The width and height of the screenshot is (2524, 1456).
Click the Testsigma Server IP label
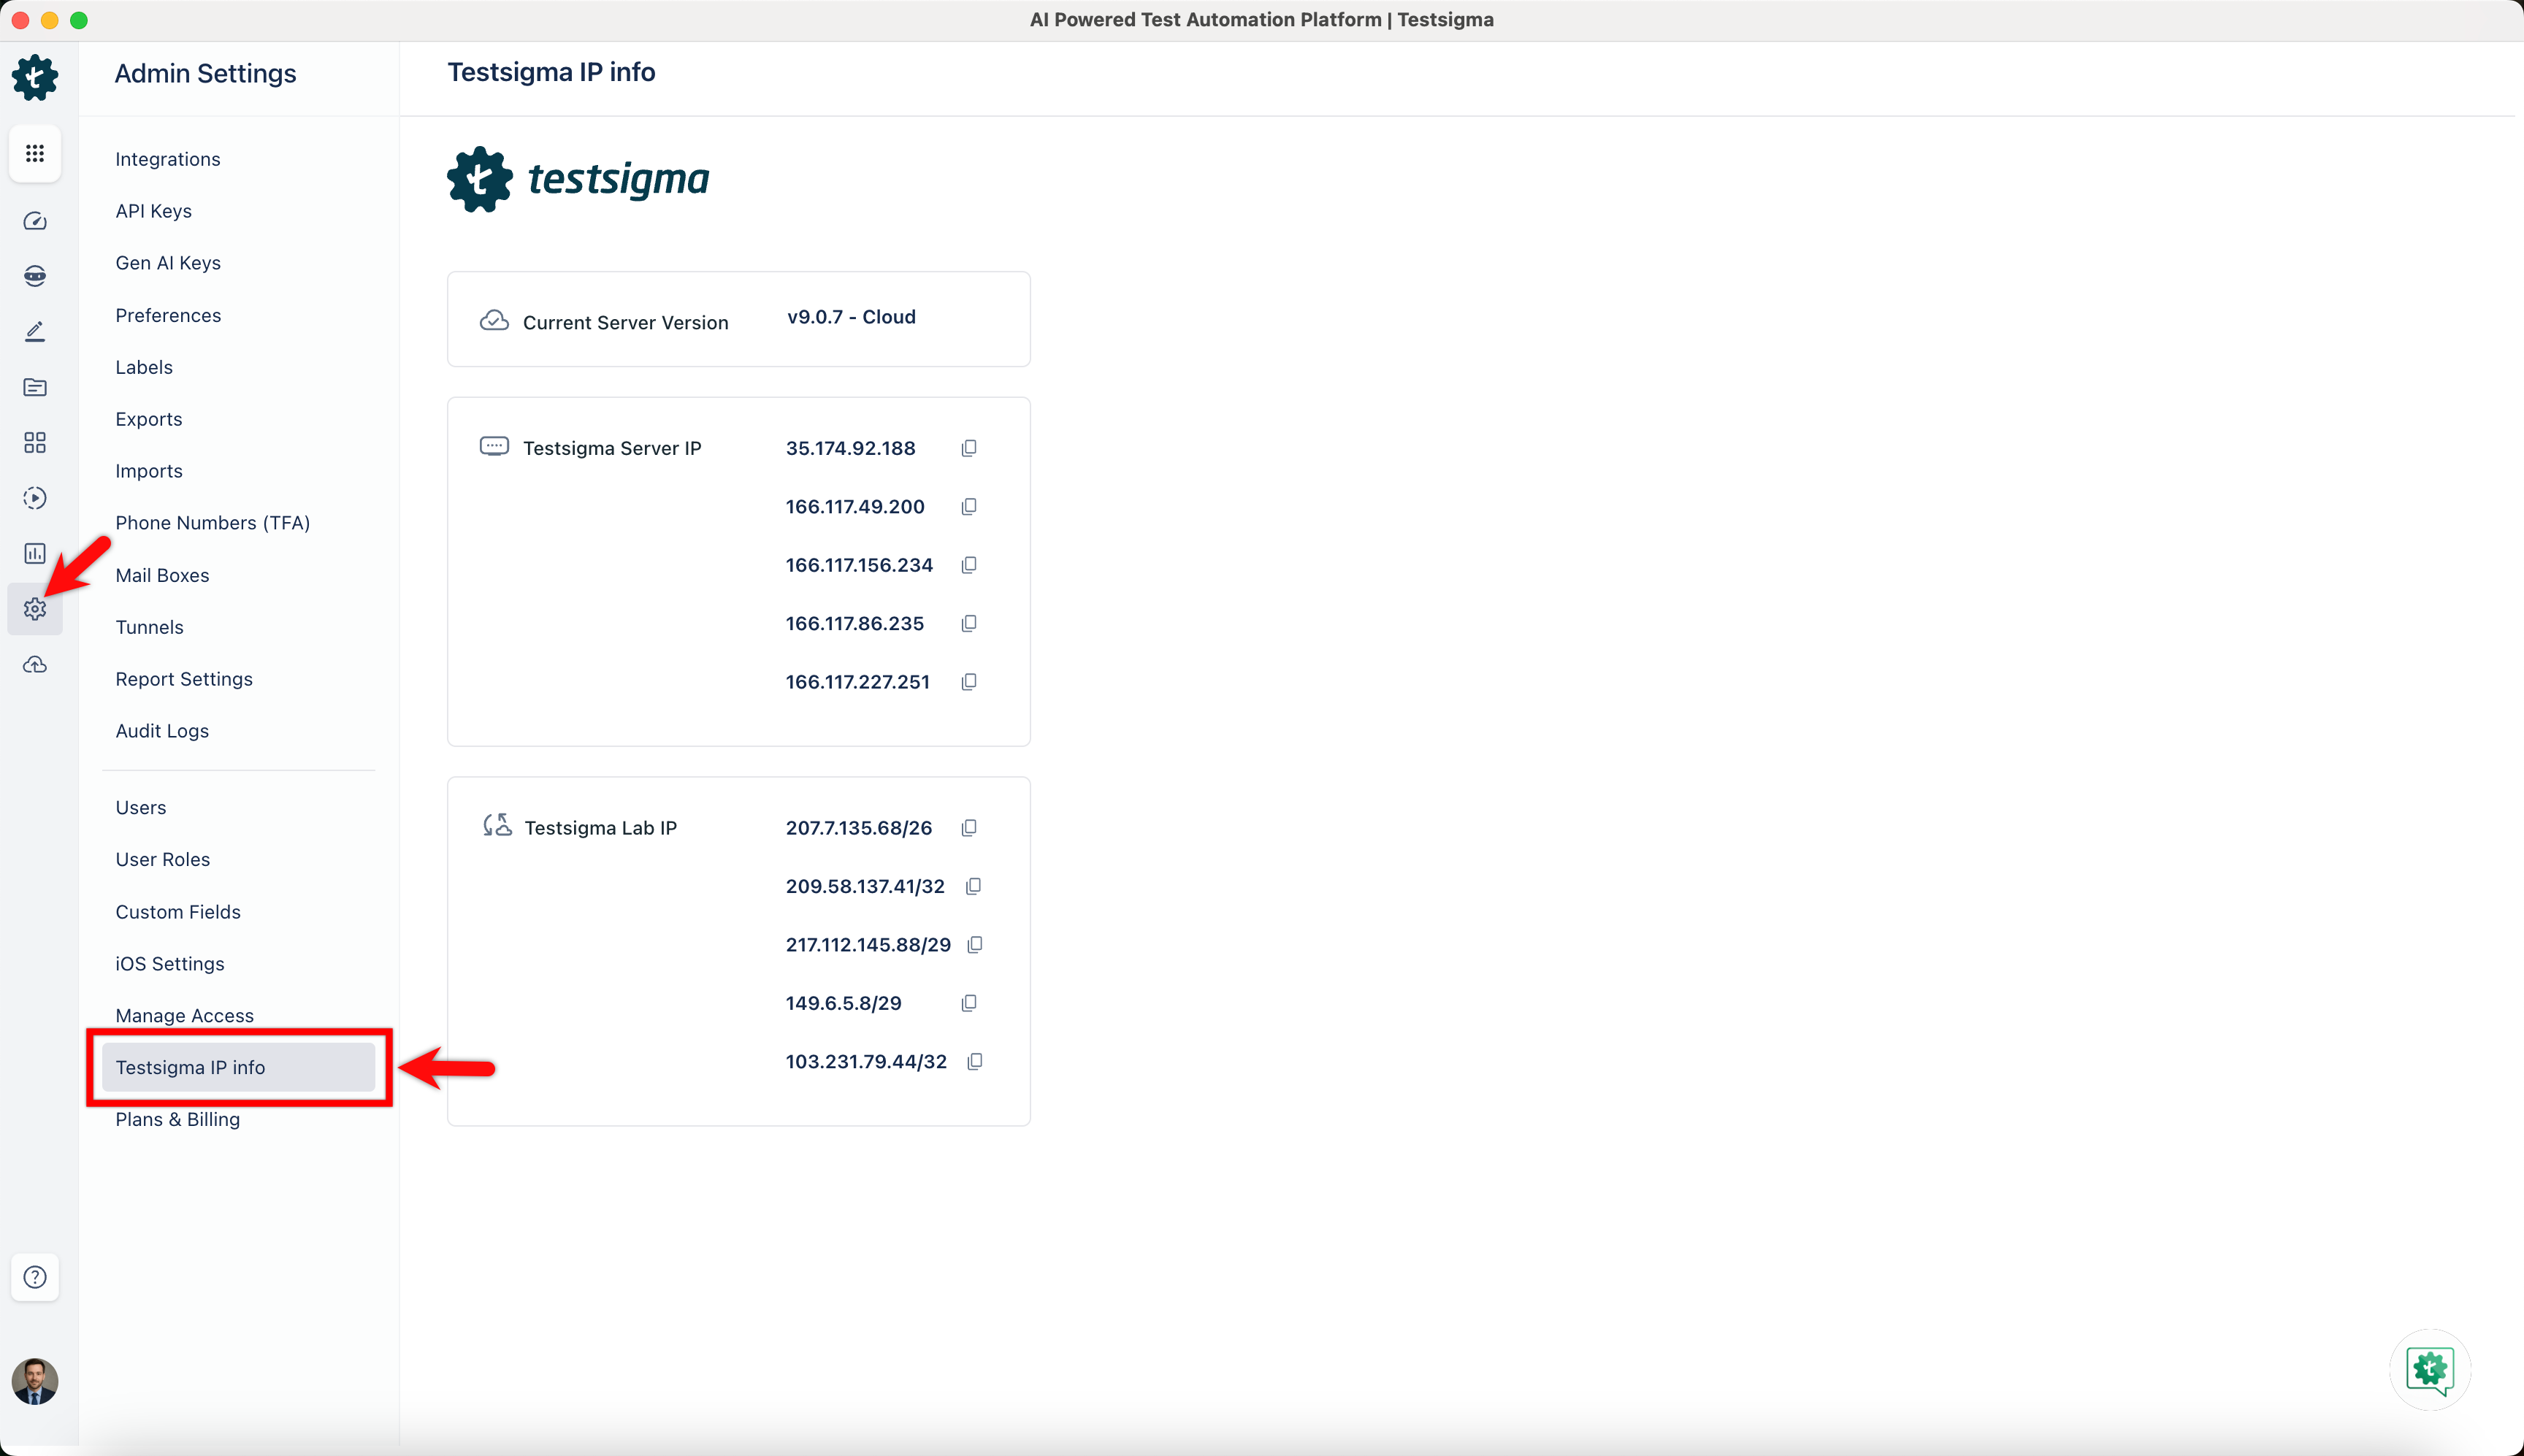[x=612, y=448]
